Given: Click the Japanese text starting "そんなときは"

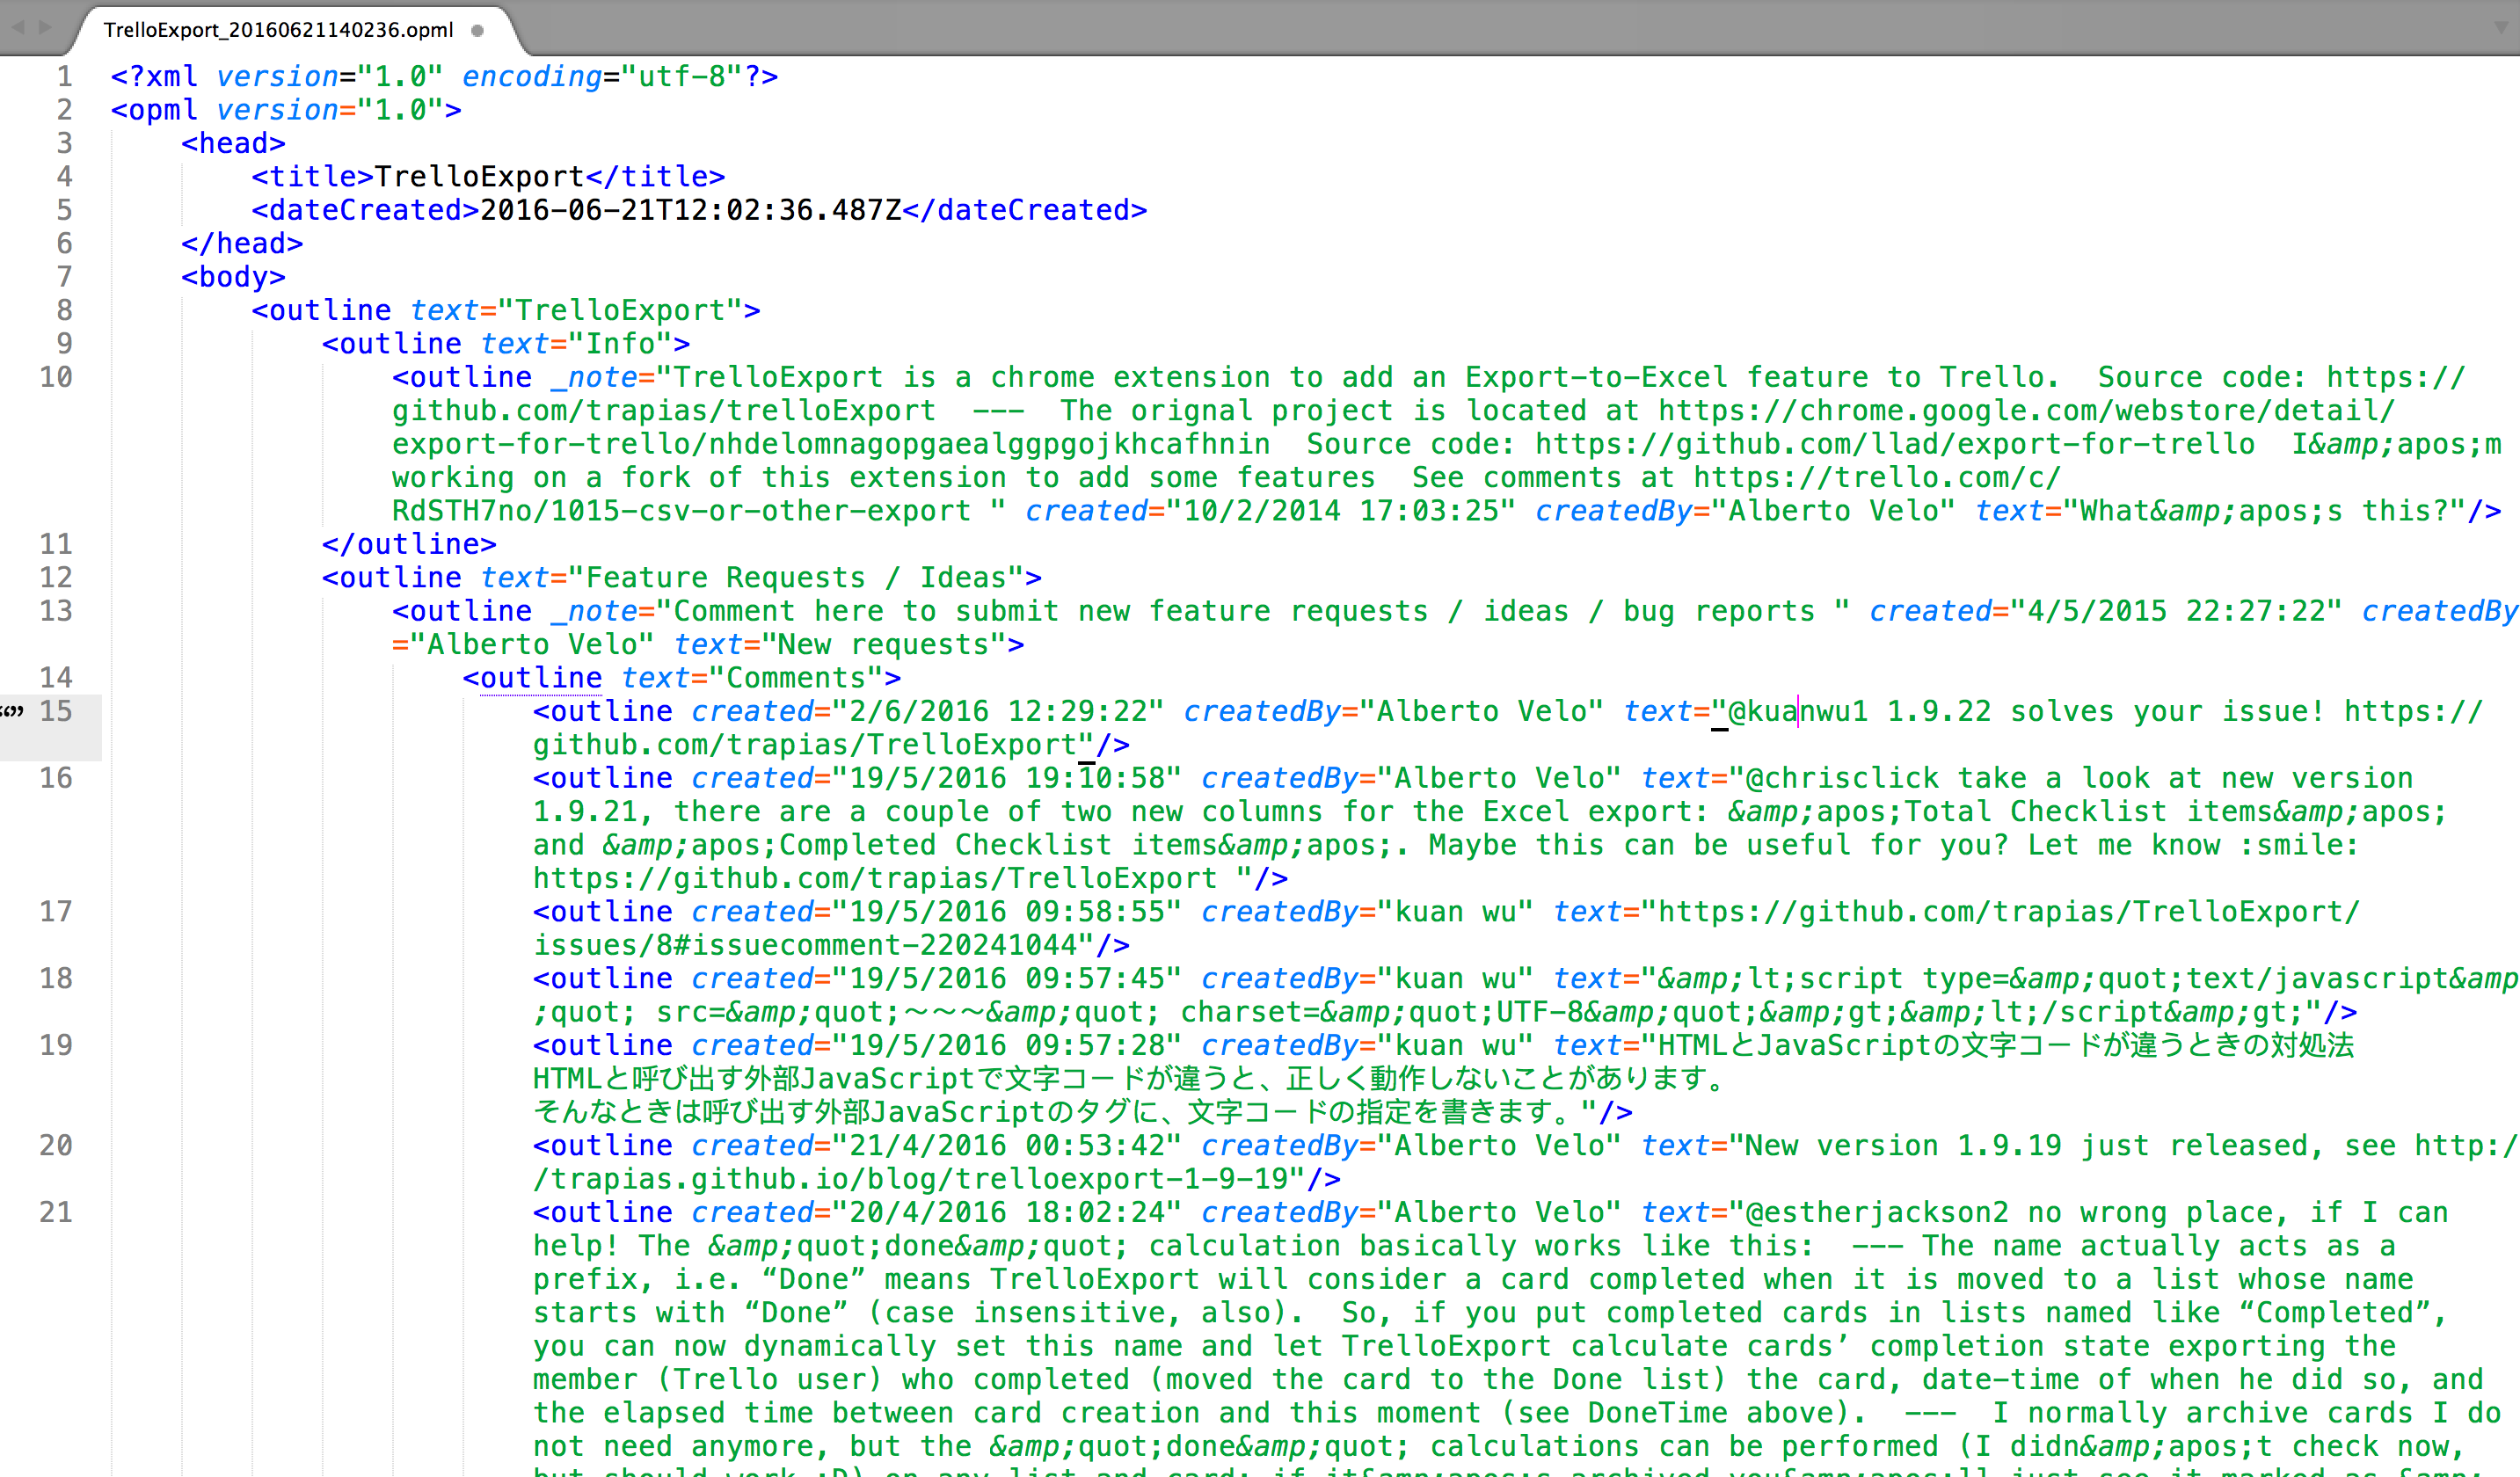Looking at the screenshot, I should point(1056,1112).
